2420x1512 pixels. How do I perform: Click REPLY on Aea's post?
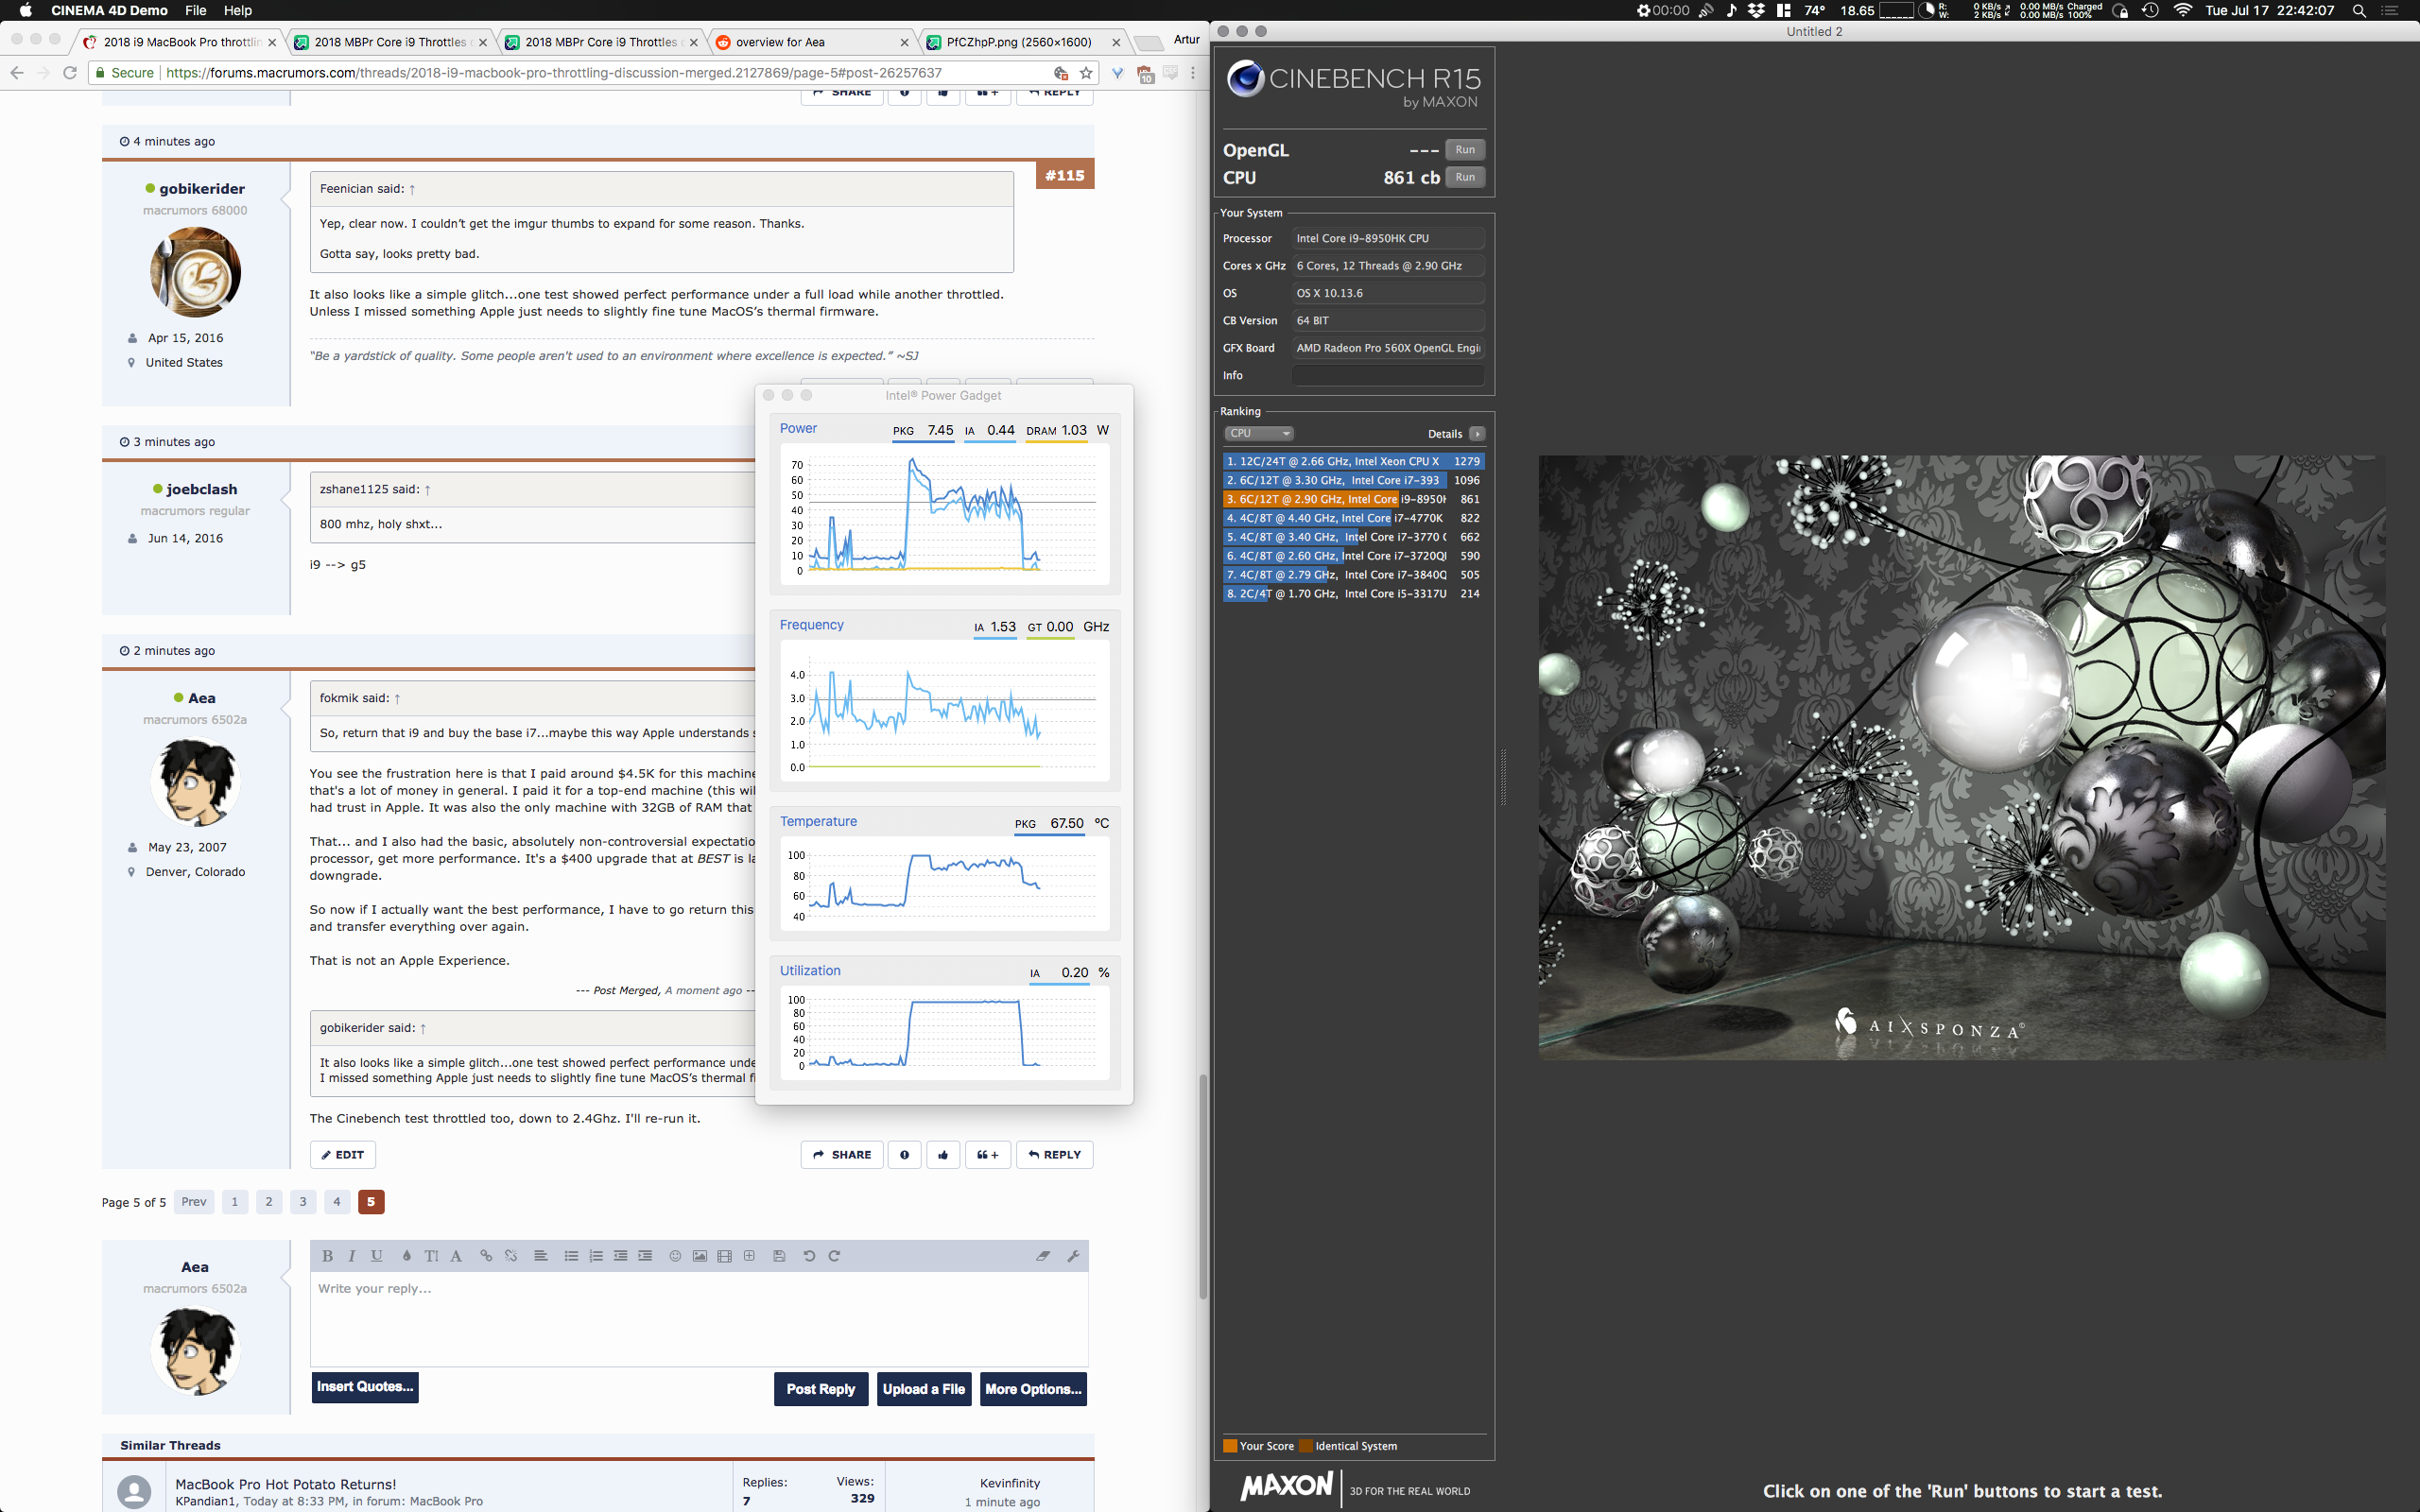pyautogui.click(x=1055, y=1155)
